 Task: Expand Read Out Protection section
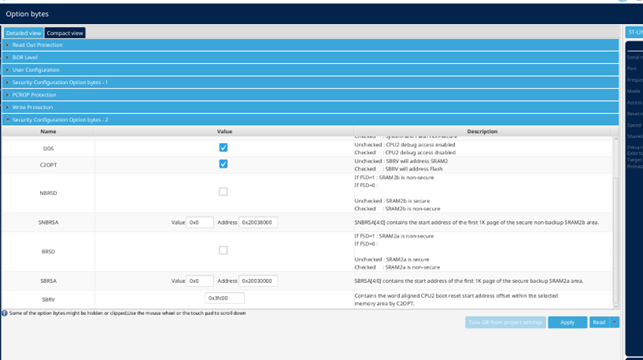tap(310, 45)
